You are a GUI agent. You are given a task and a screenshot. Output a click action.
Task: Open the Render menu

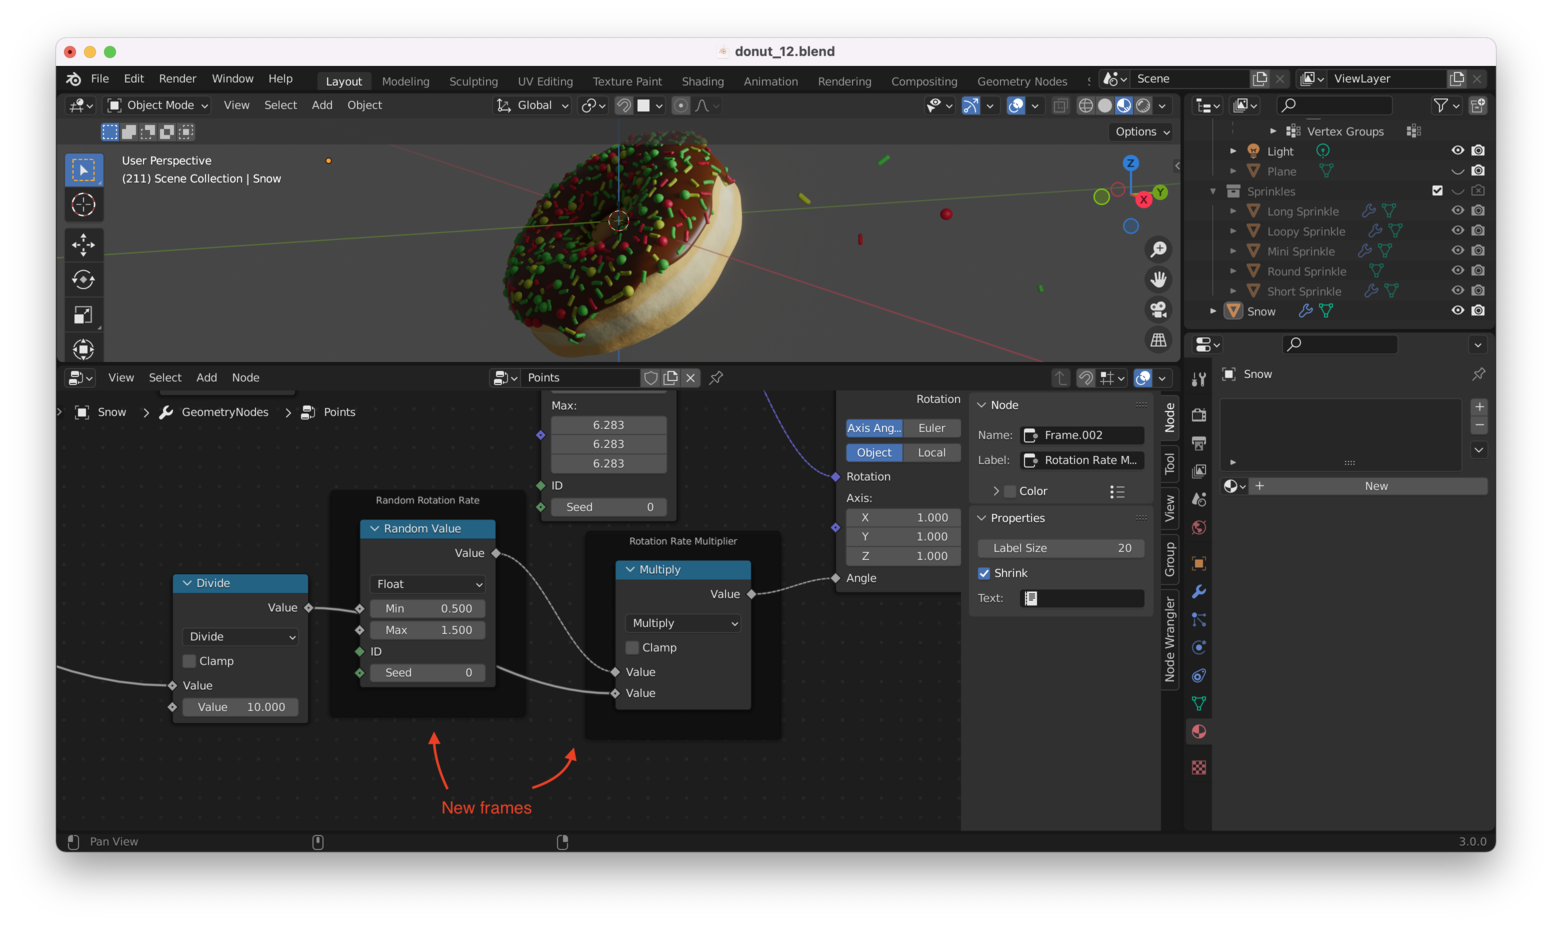(x=177, y=78)
